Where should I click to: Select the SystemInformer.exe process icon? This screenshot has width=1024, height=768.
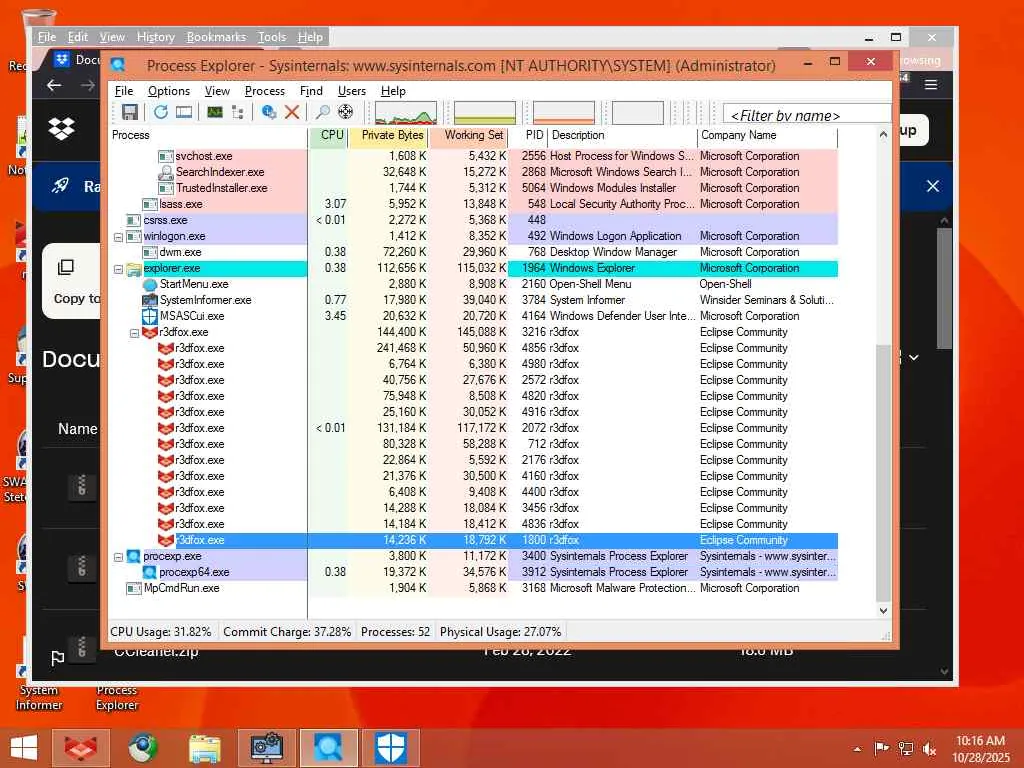point(150,300)
